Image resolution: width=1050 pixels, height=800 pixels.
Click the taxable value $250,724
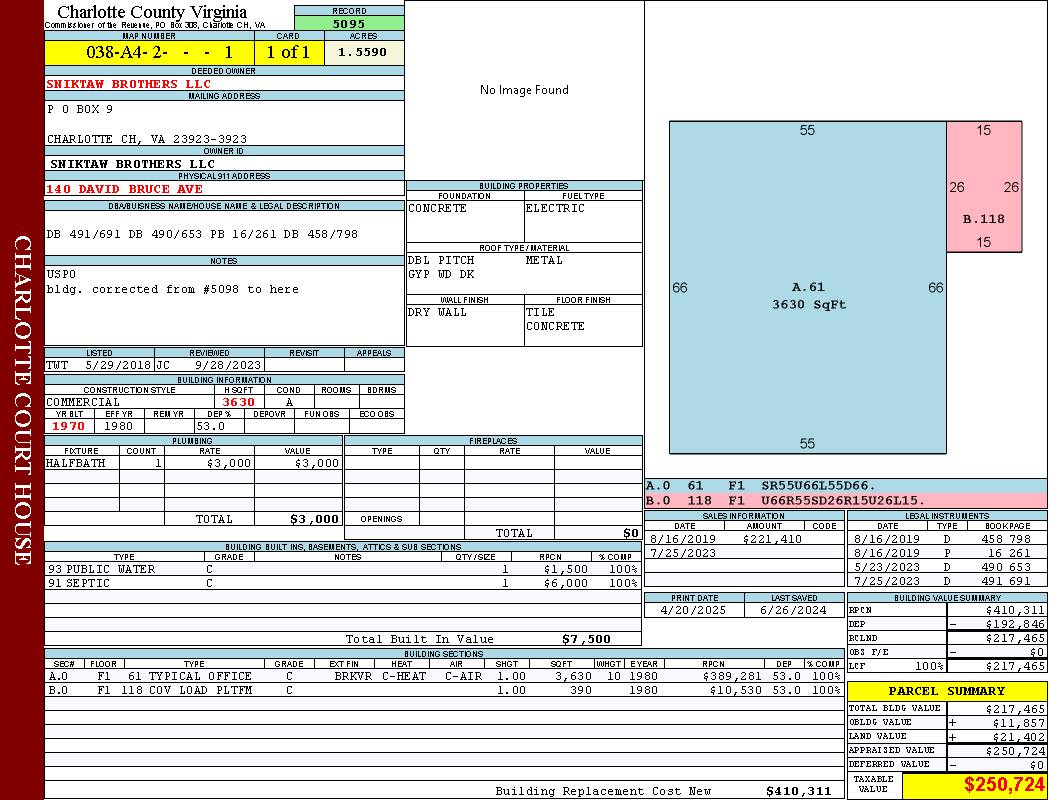tap(1003, 785)
